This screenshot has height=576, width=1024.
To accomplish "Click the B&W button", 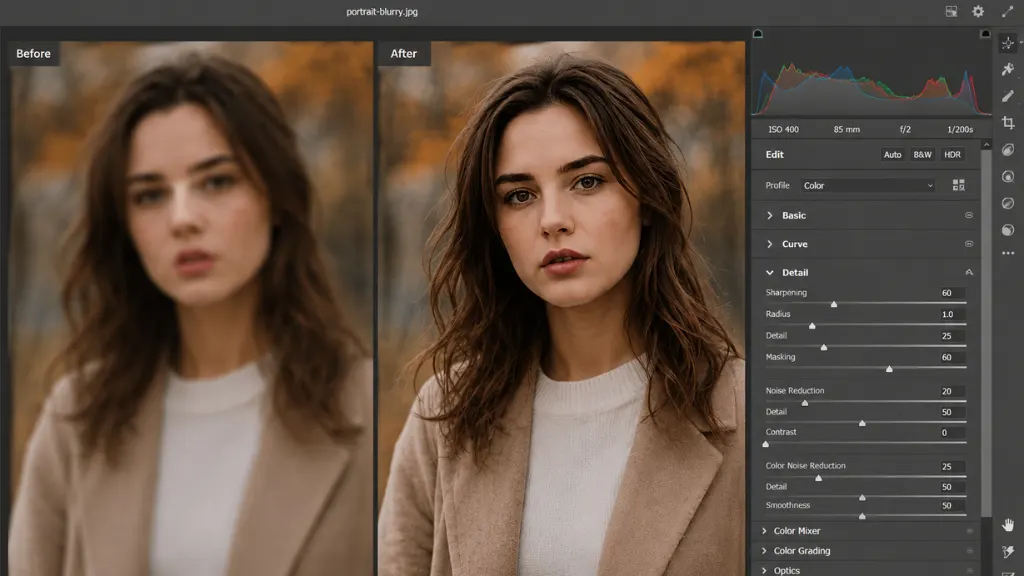I will point(922,155).
